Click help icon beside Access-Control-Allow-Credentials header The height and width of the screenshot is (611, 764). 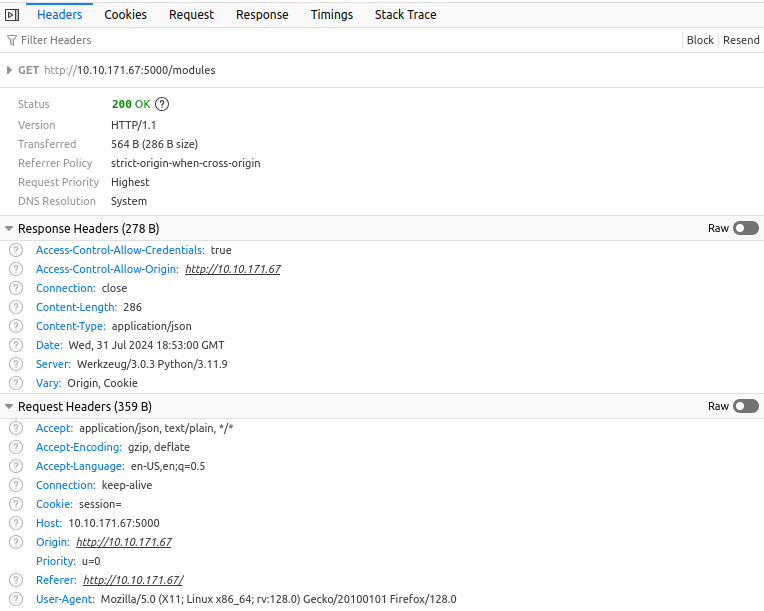(16, 250)
